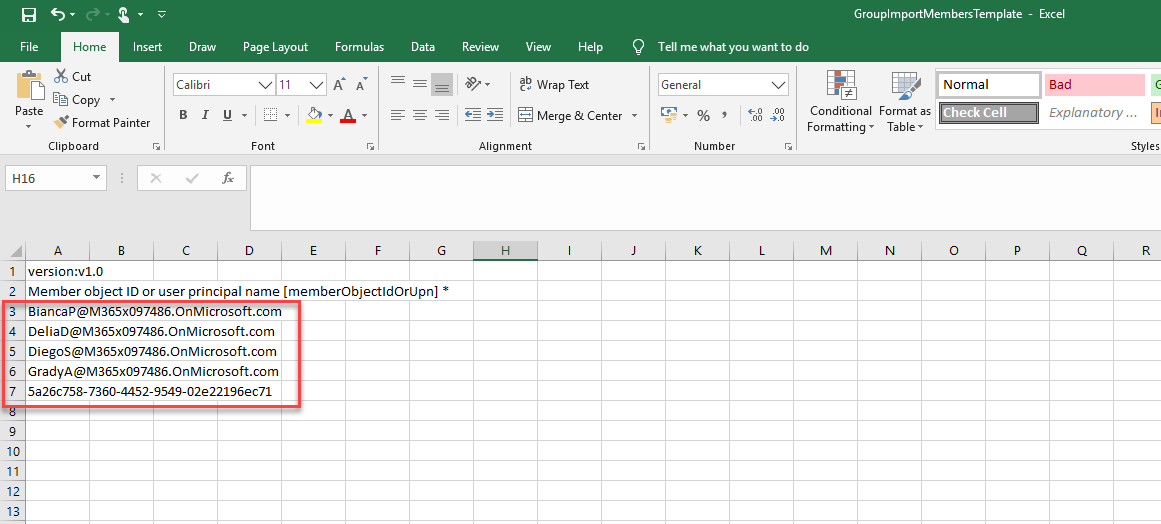Toggle Wrap Text
Image resolution: width=1161 pixels, height=524 pixels.
coord(554,84)
